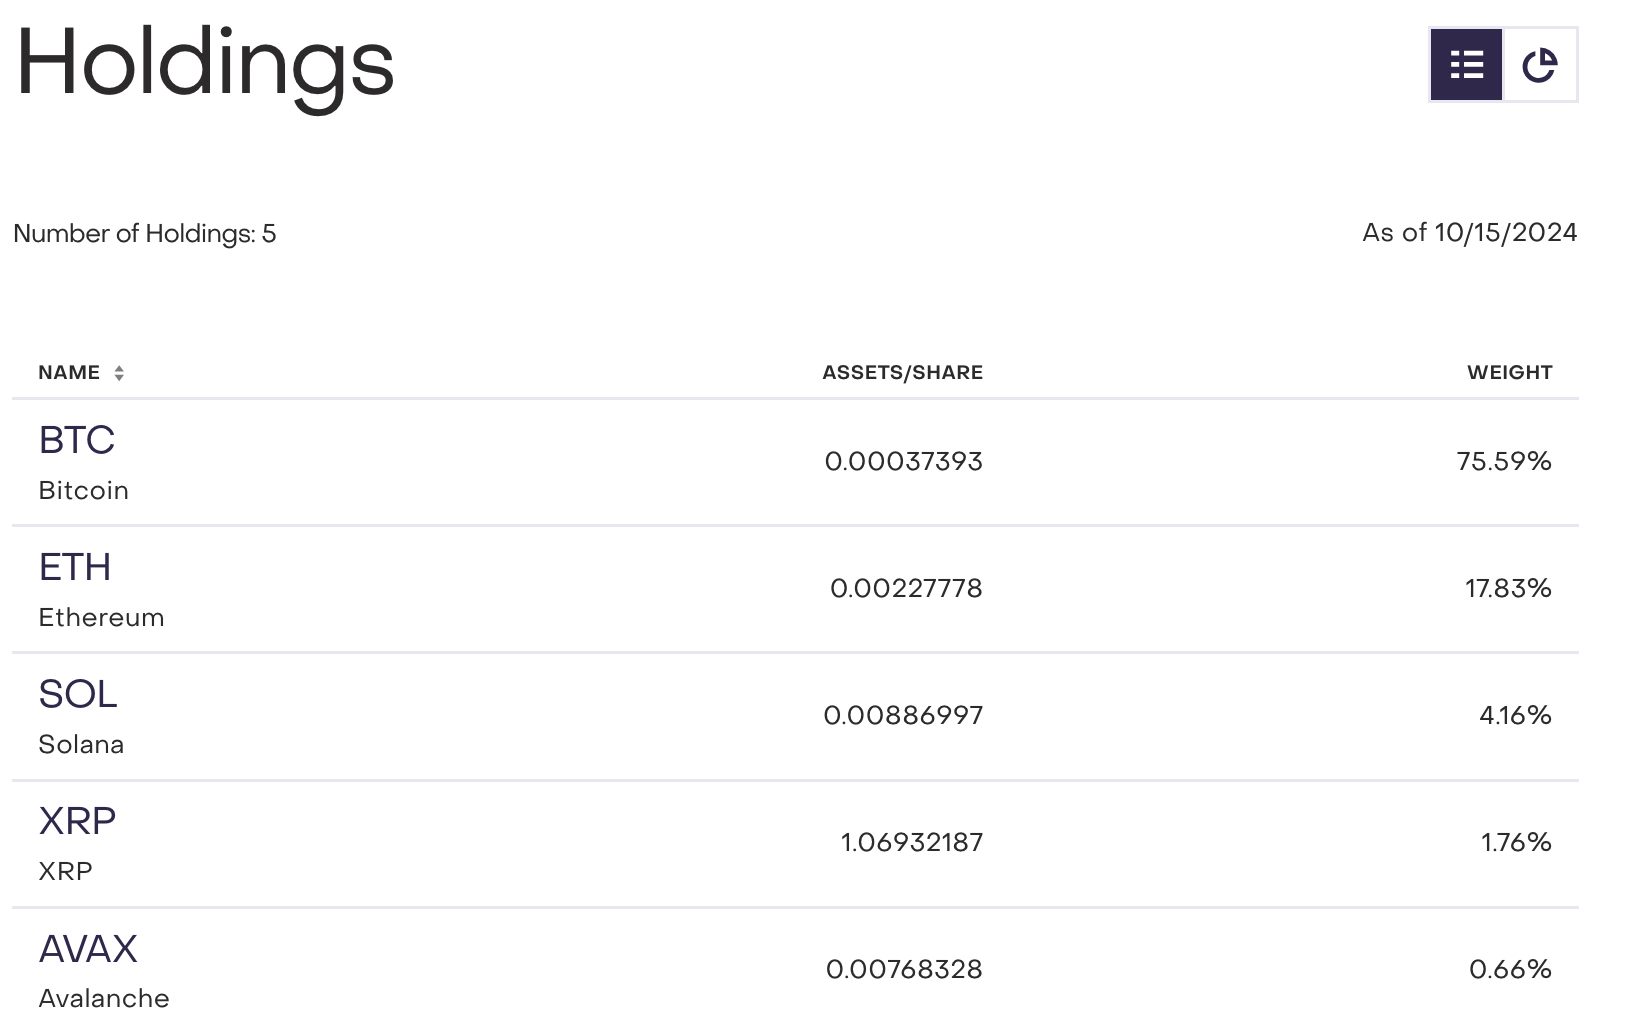Click the Holdings heading
Screen dimensions: 1634x1030
tap(205, 64)
